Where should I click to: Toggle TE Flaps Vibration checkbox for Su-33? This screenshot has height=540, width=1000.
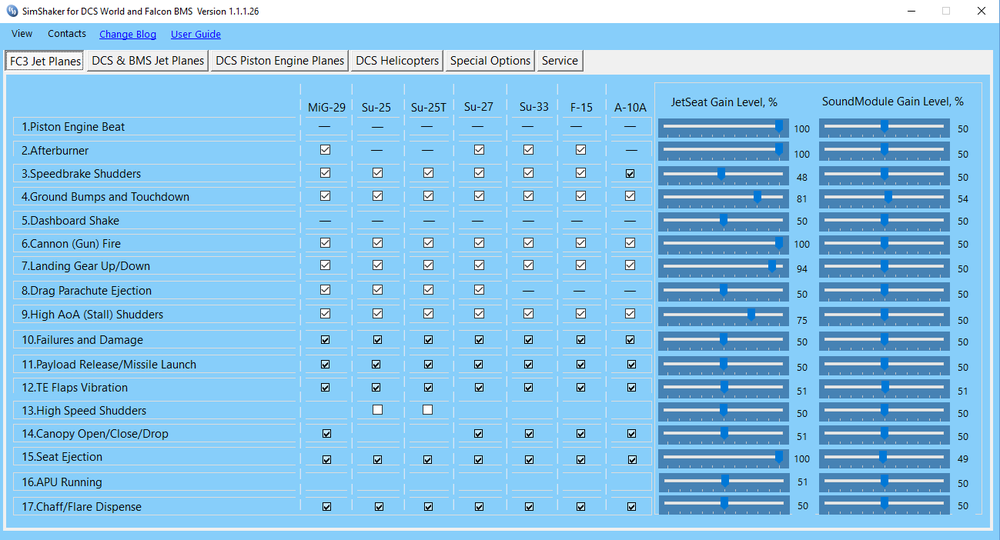pyautogui.click(x=528, y=388)
